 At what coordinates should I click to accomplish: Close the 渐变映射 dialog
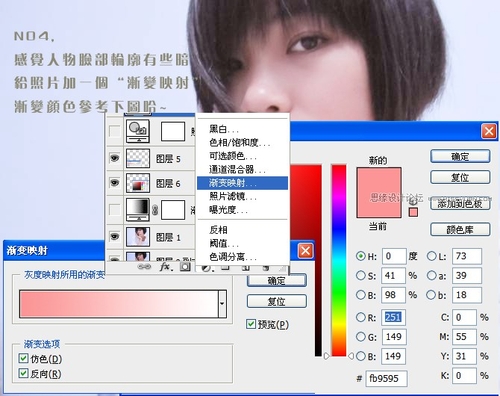(x=306, y=251)
